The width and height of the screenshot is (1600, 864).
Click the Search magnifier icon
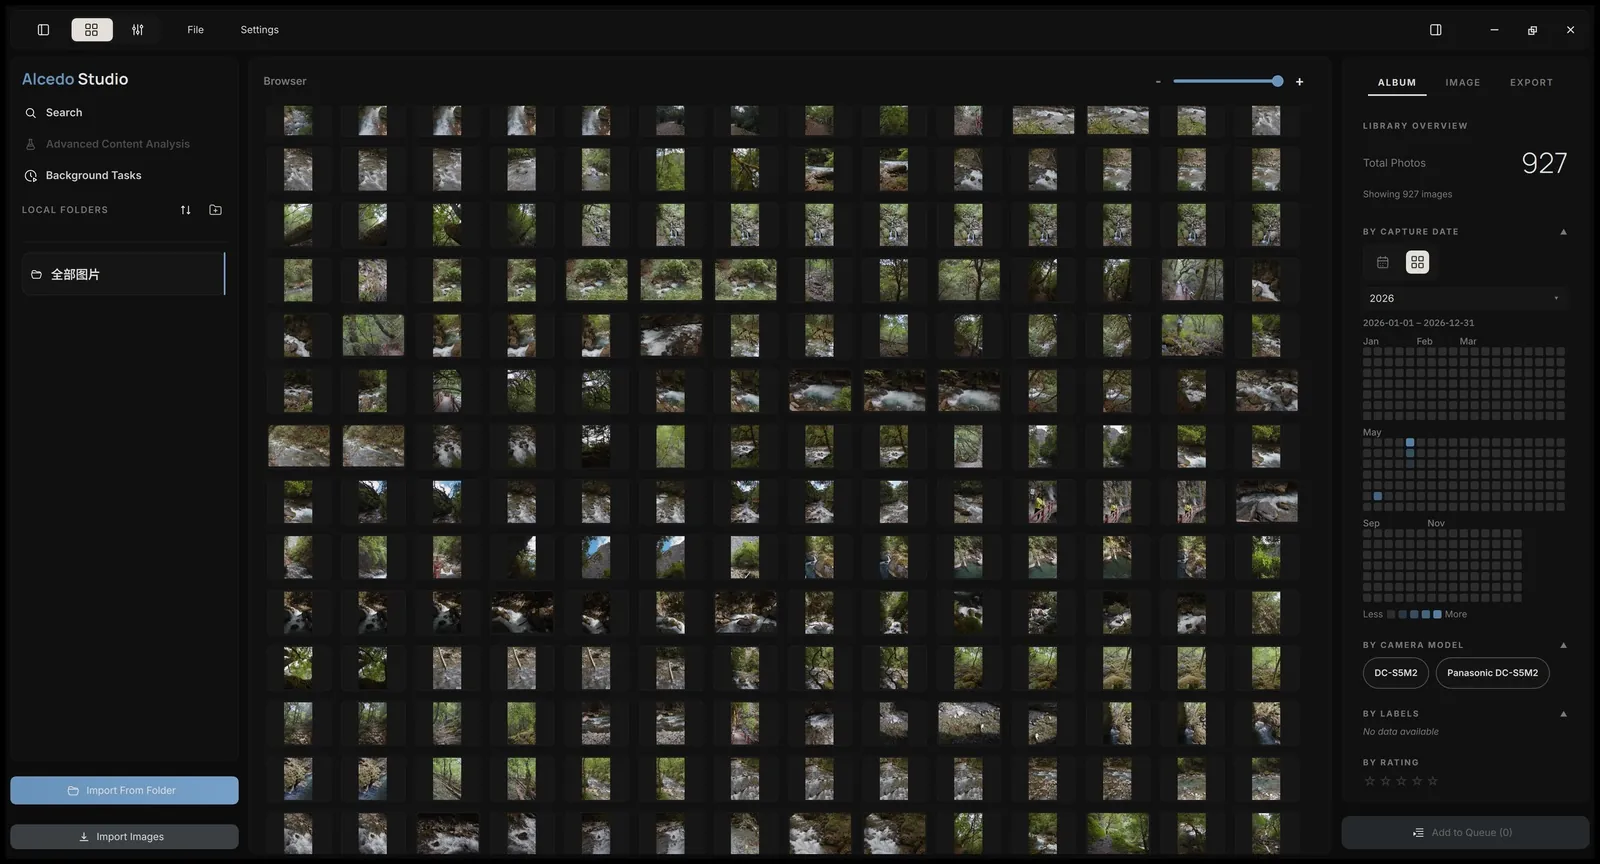[x=31, y=113]
